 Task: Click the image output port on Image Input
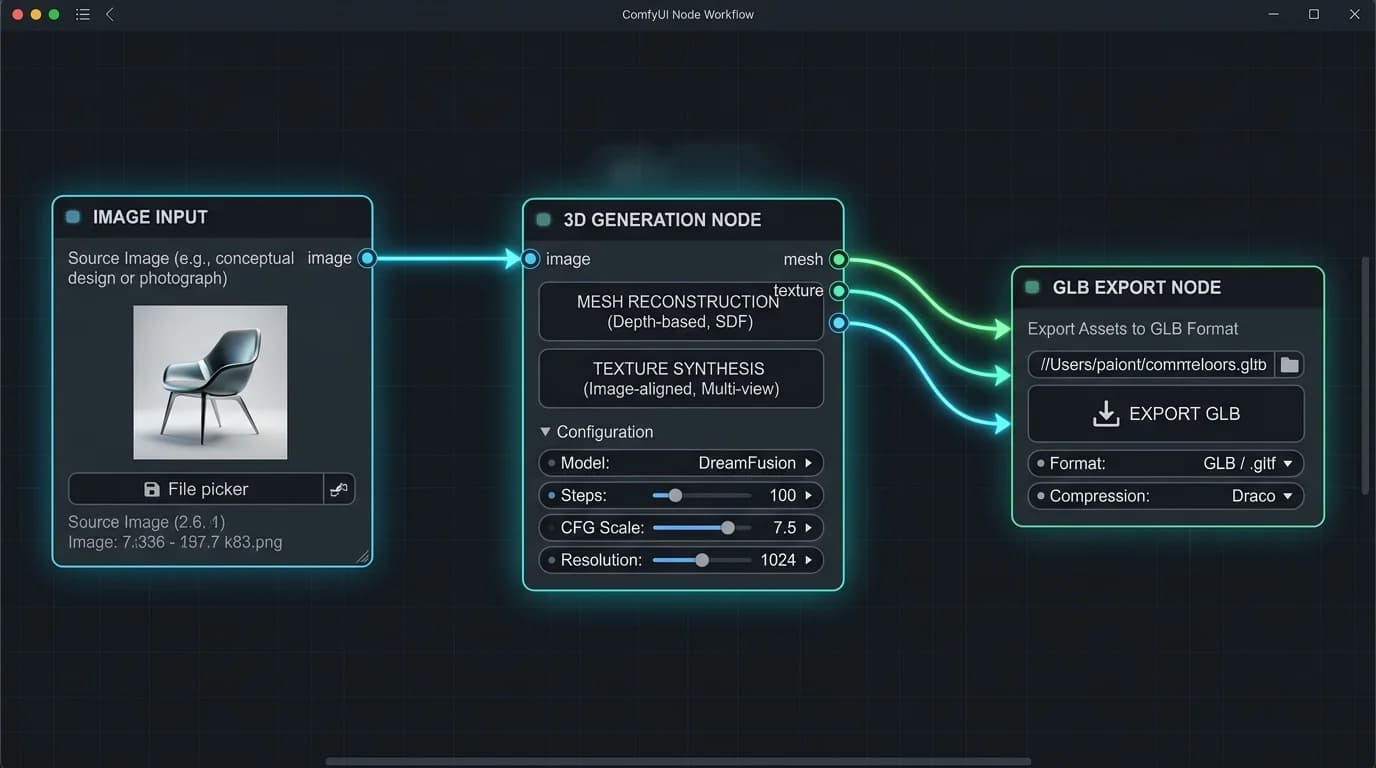coord(367,258)
